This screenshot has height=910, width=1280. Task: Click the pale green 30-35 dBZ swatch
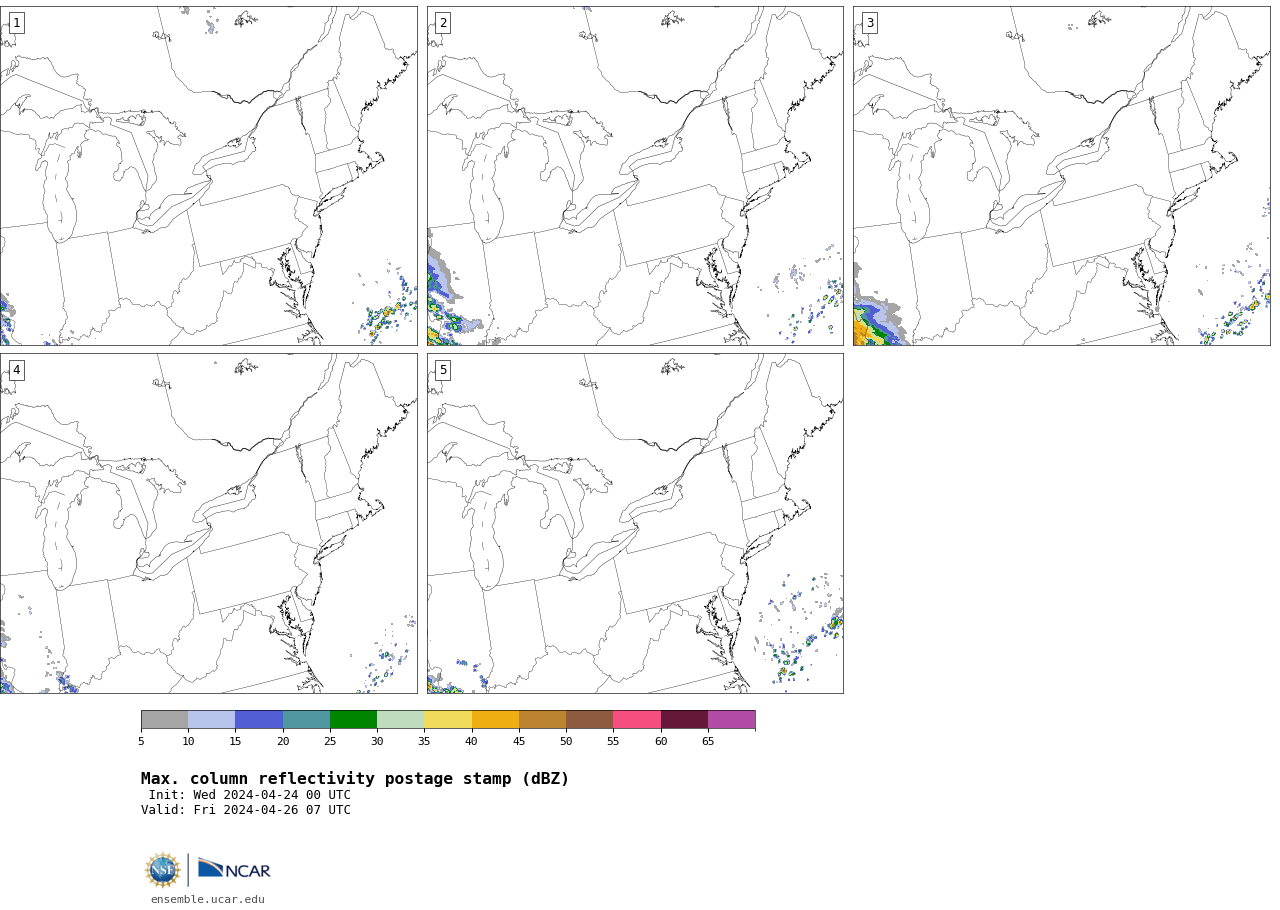[400, 720]
